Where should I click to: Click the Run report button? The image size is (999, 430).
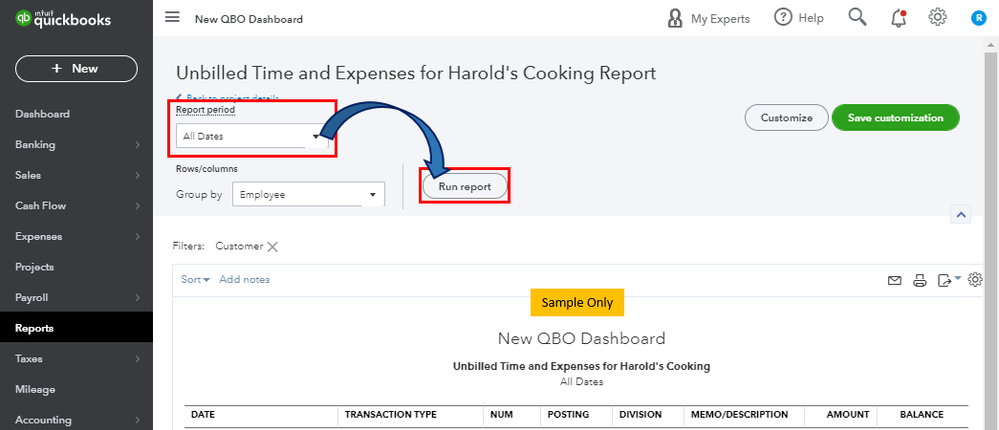[x=464, y=187]
